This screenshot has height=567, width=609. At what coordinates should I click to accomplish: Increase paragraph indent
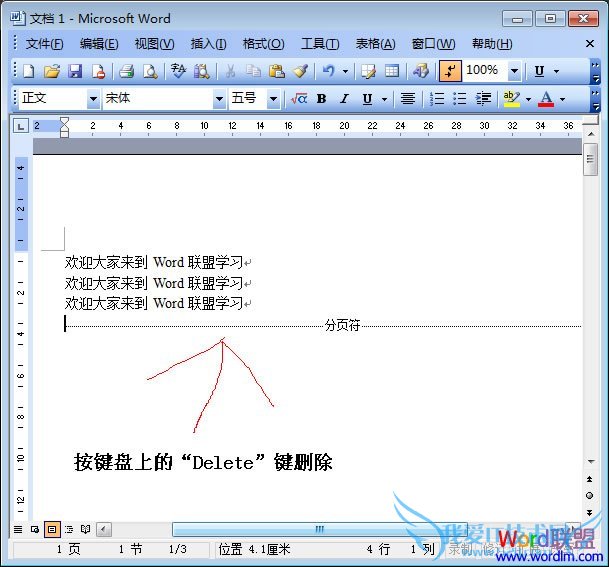[x=484, y=99]
